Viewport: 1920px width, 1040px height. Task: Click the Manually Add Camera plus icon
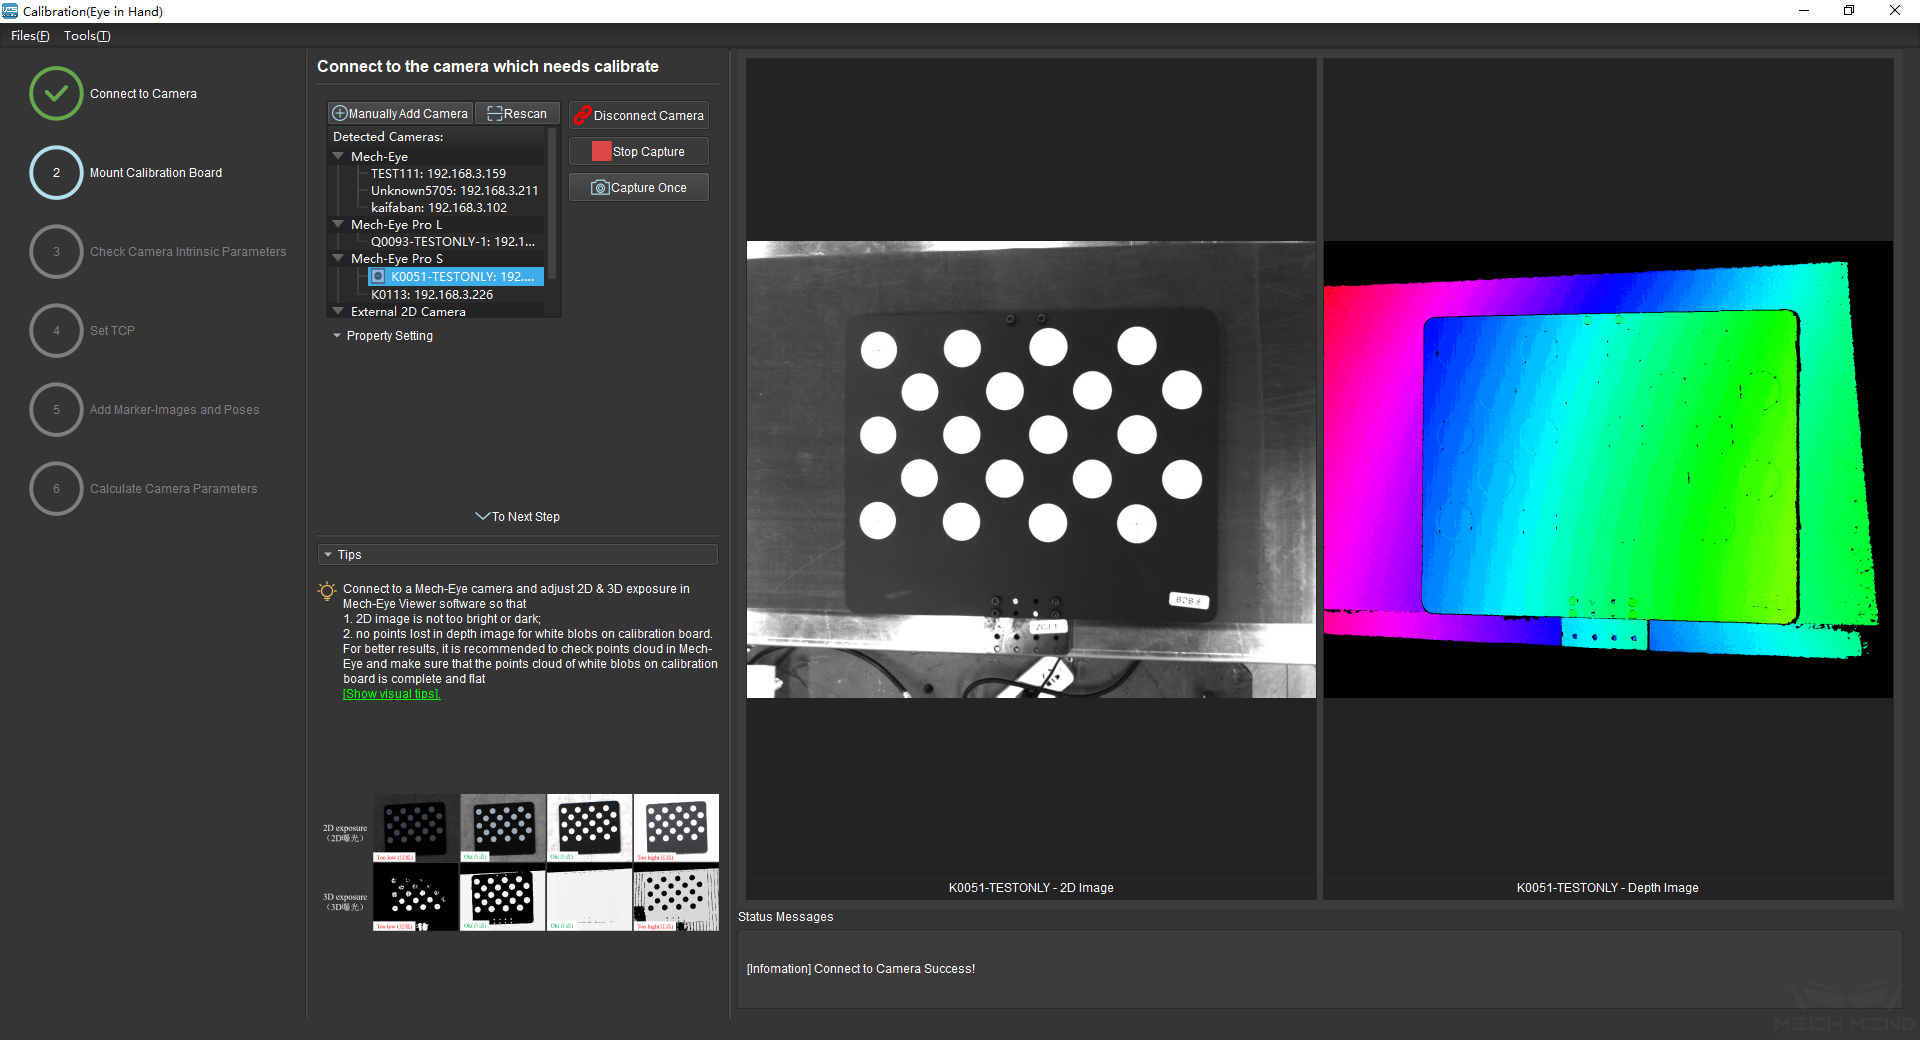[x=340, y=114]
